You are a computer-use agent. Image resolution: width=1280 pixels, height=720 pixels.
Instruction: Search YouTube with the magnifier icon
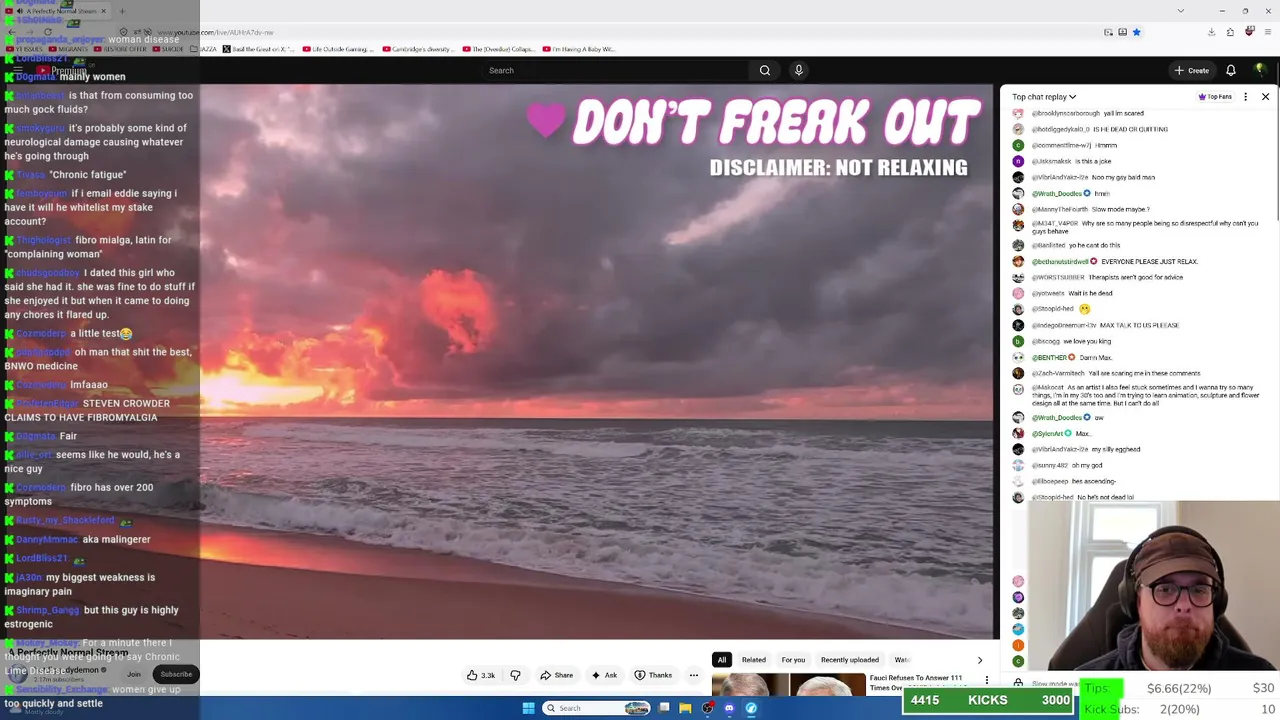point(765,70)
